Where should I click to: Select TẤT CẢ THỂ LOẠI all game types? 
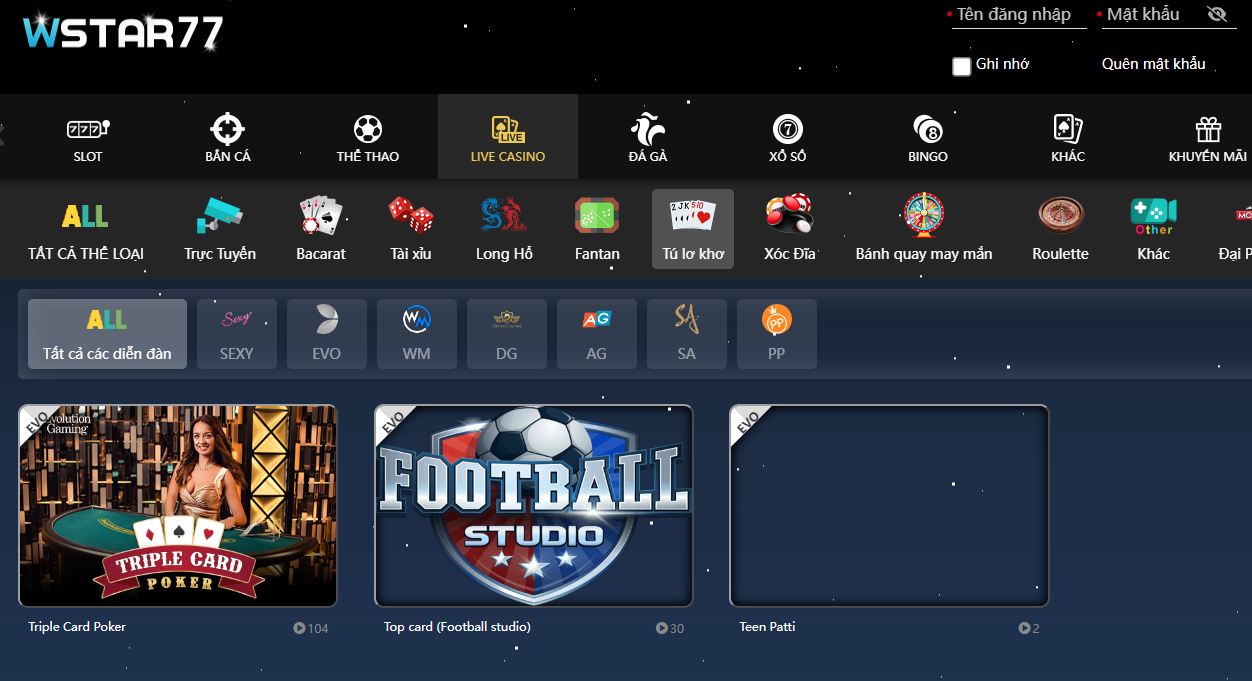point(86,229)
